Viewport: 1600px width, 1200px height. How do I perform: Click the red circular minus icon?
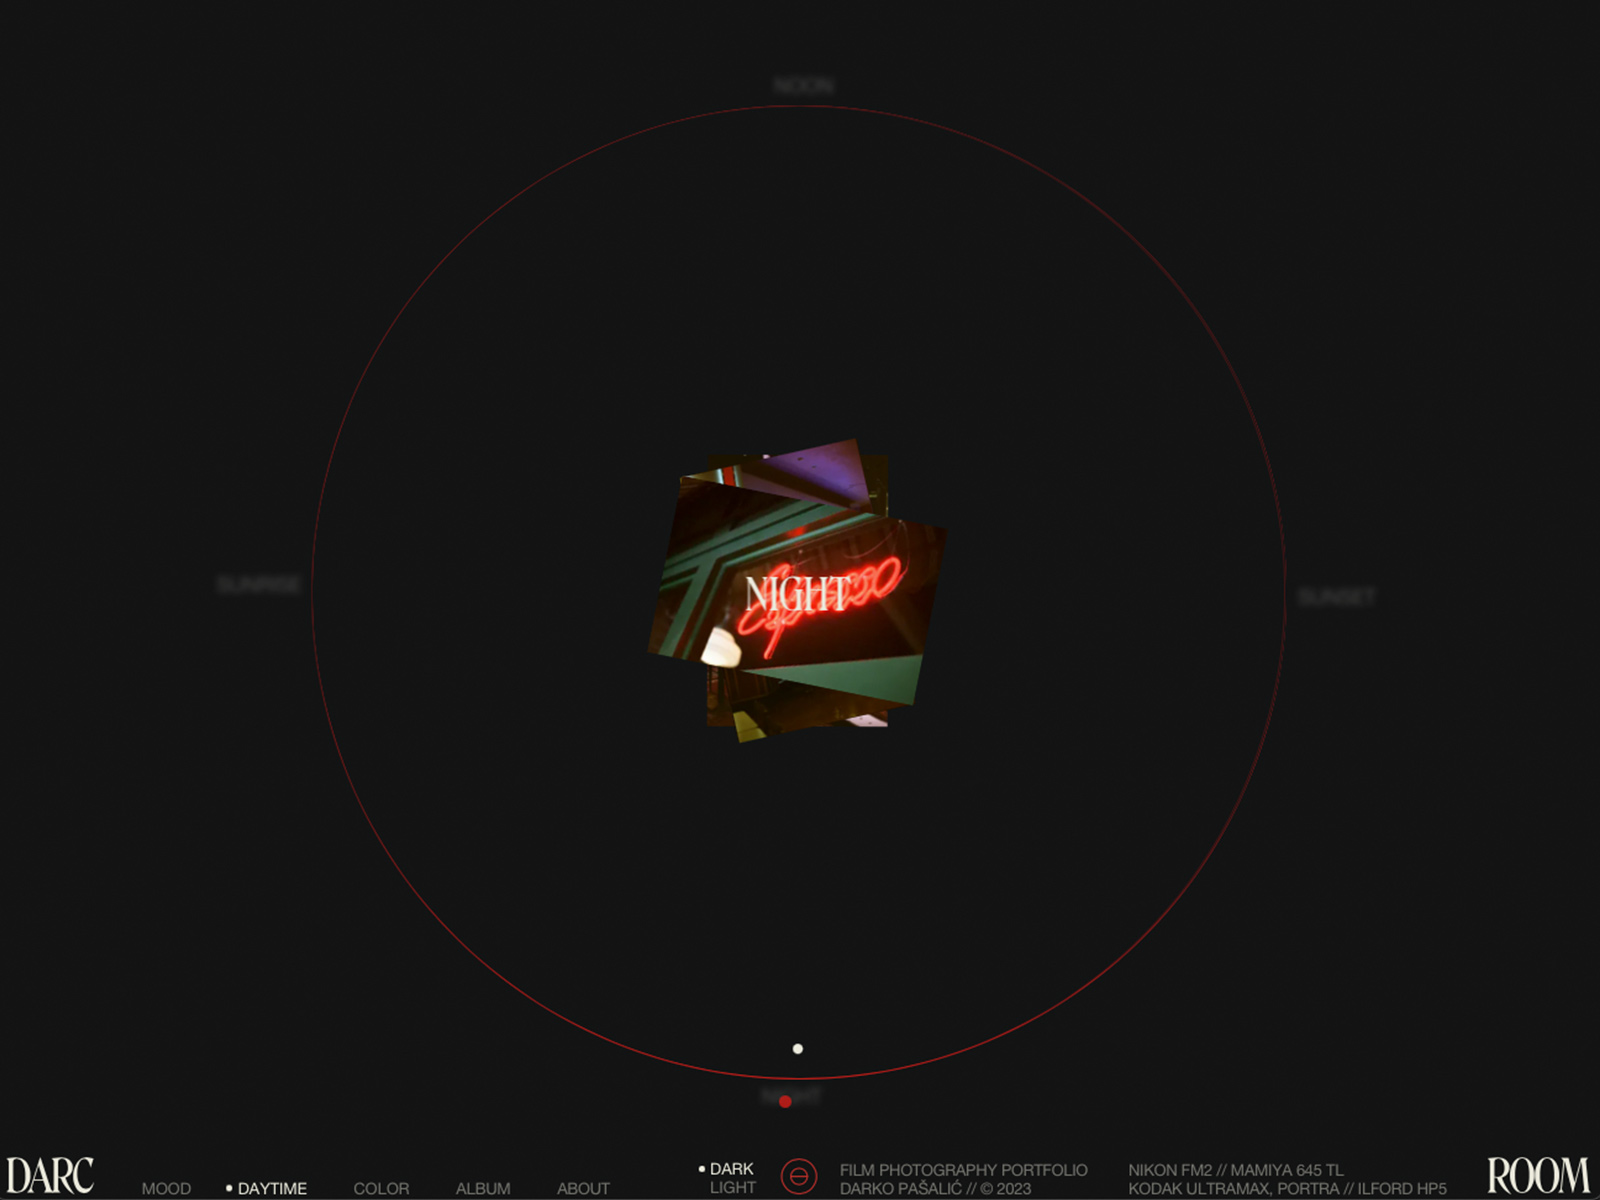tap(798, 1176)
